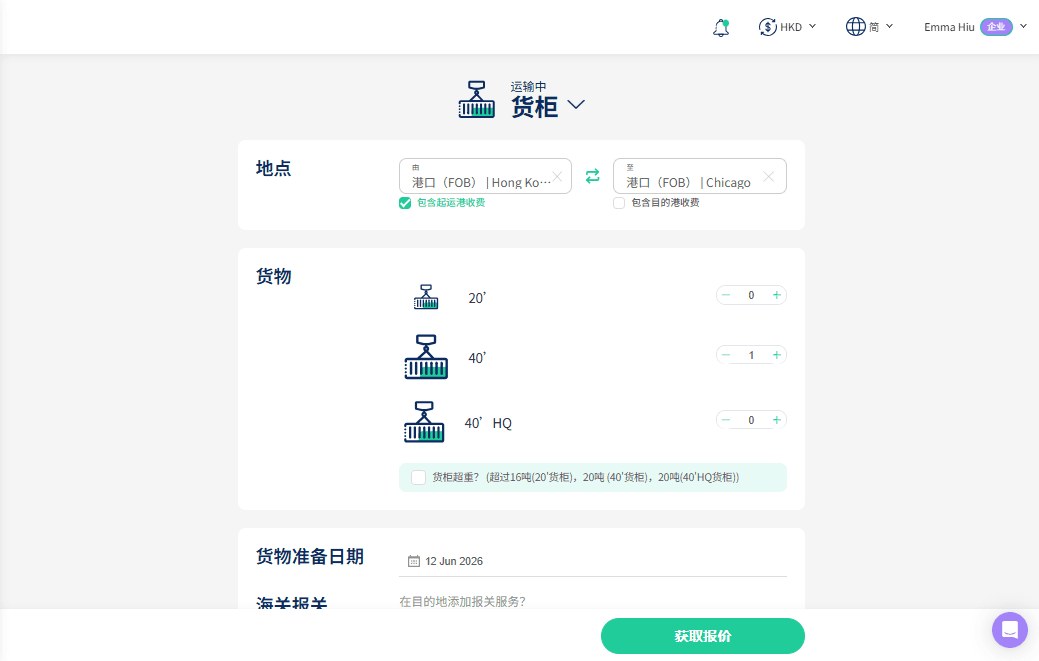The width and height of the screenshot is (1039, 661).
Task: Click the 运输中 label
Action: [528, 87]
